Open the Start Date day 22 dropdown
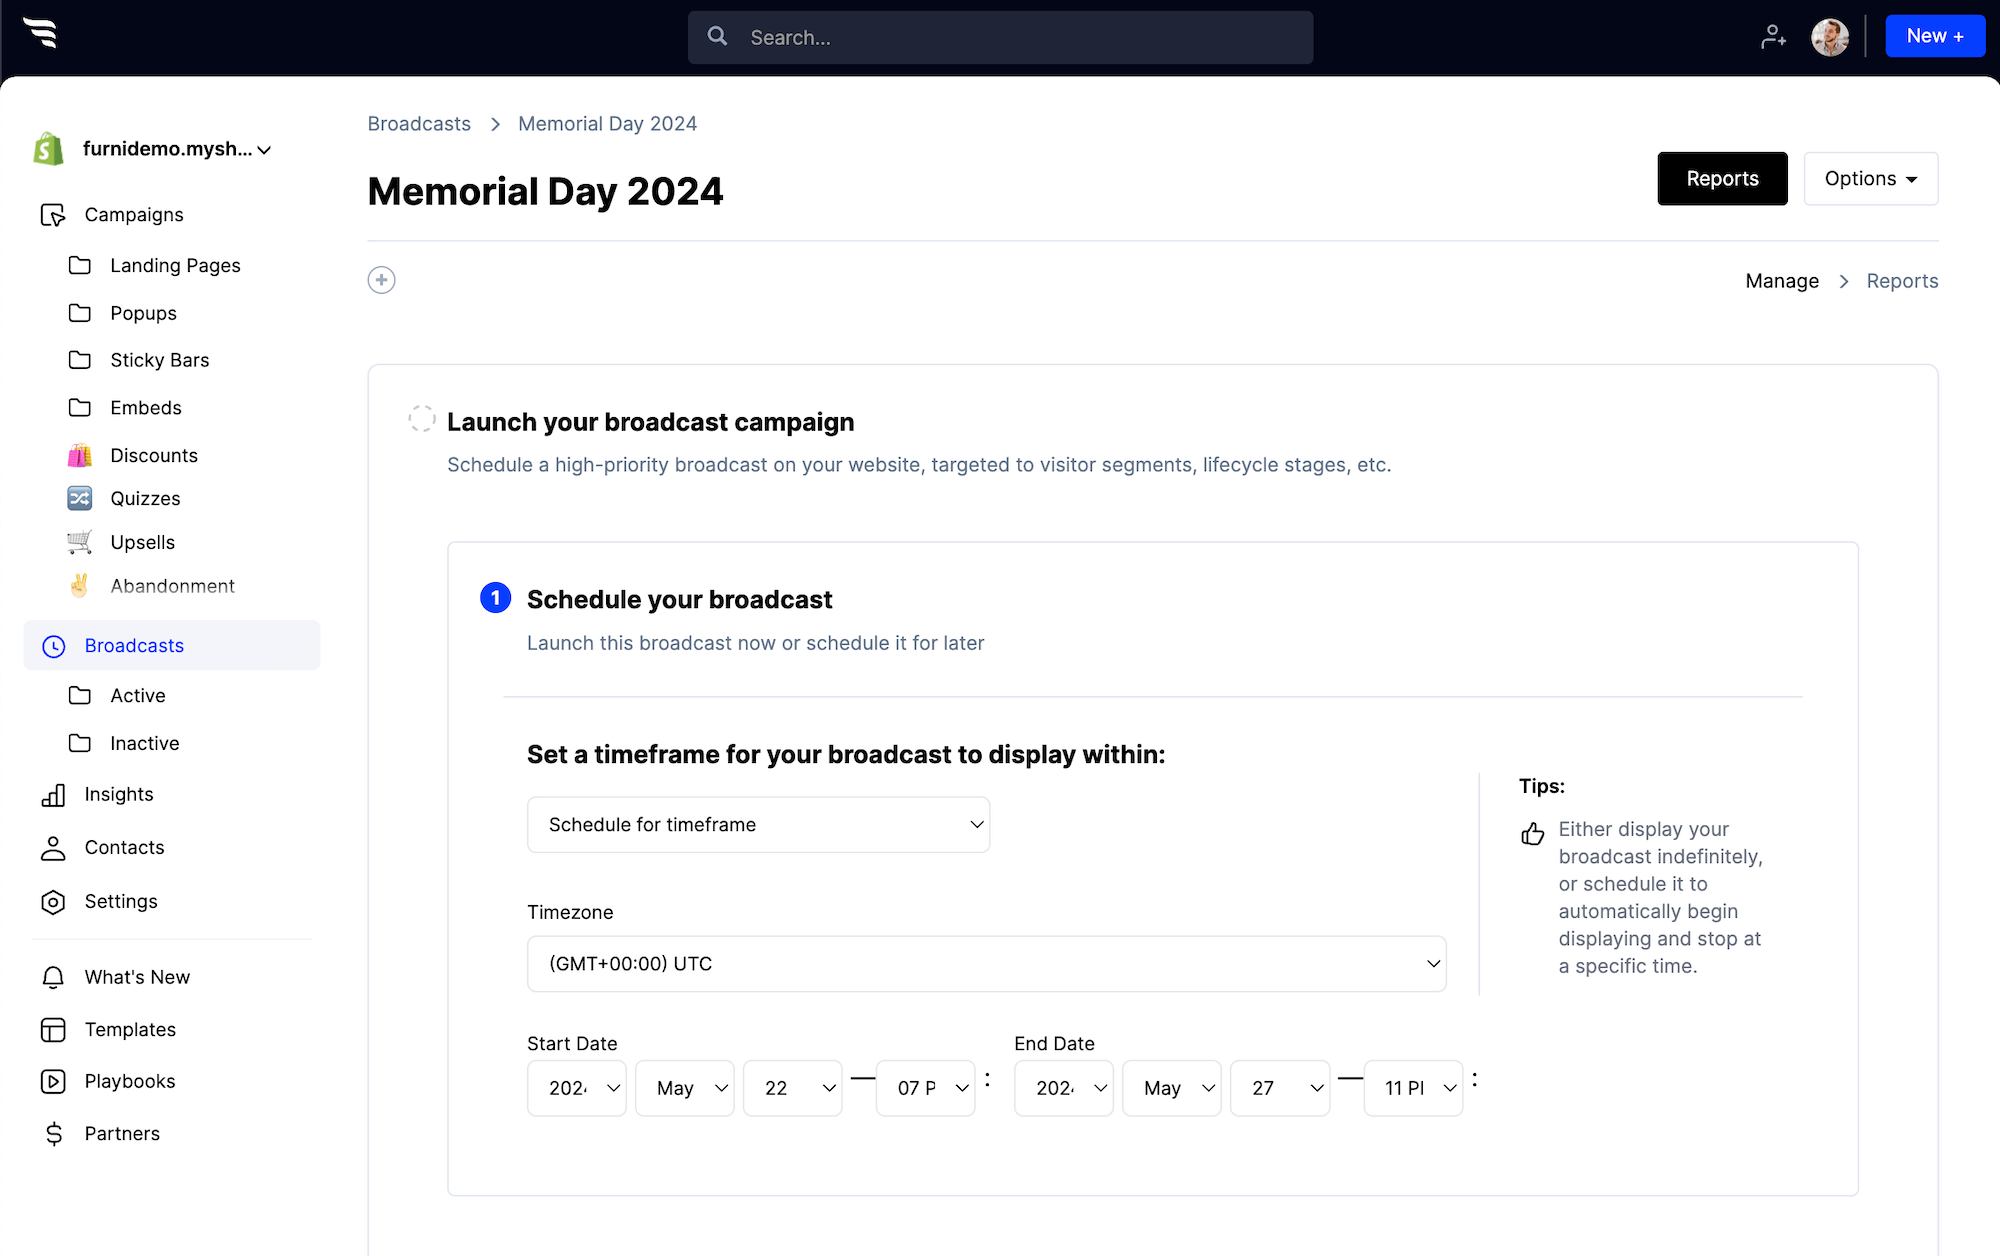The height and width of the screenshot is (1256, 2000). pos(792,1088)
